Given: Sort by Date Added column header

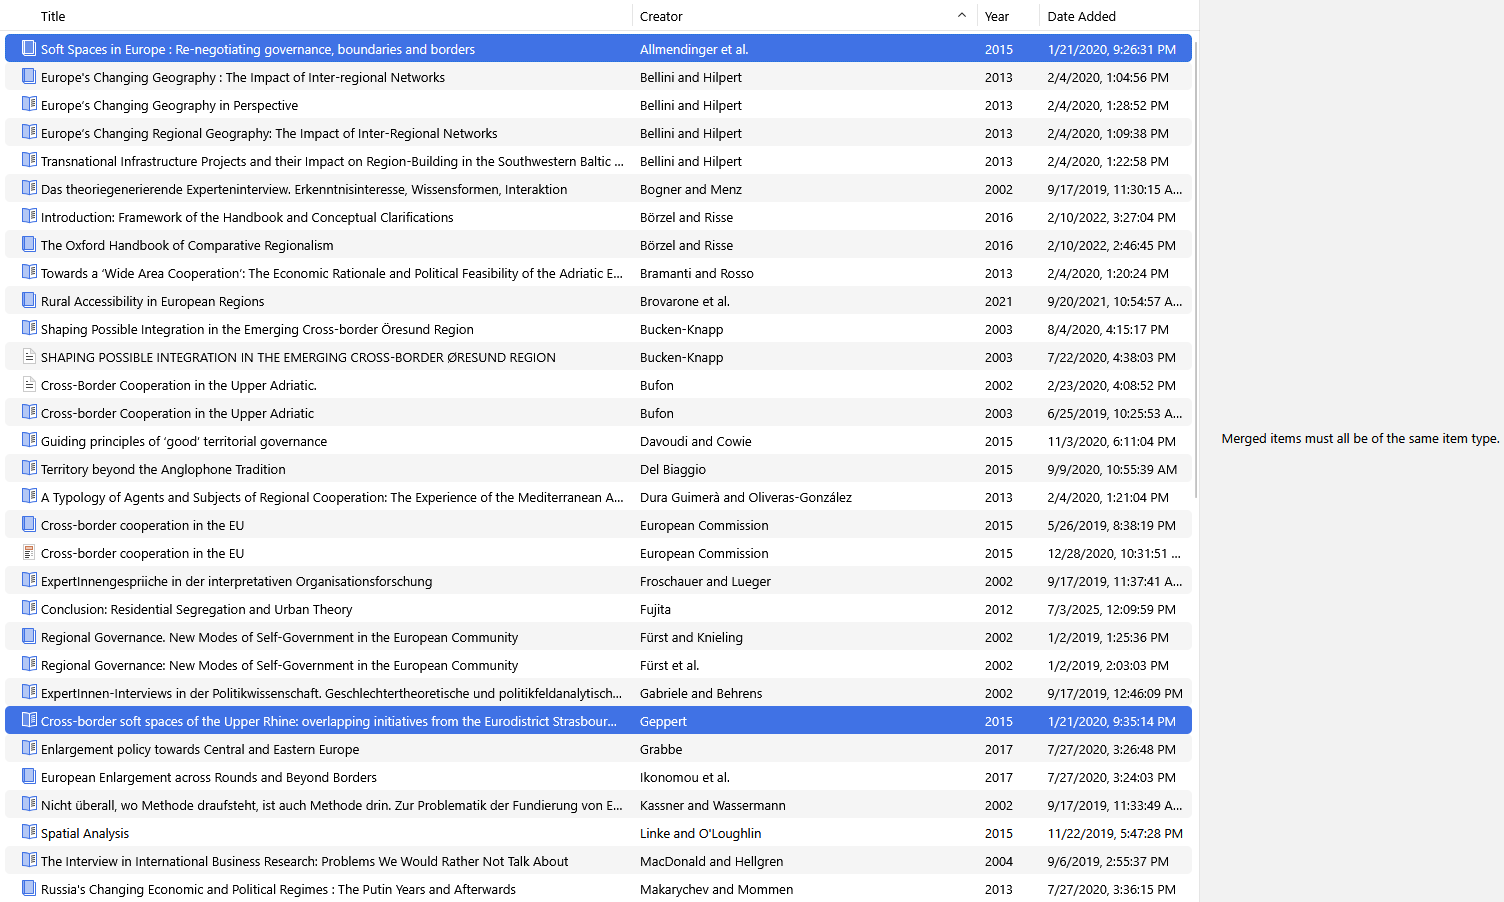Looking at the screenshot, I should click(1082, 16).
